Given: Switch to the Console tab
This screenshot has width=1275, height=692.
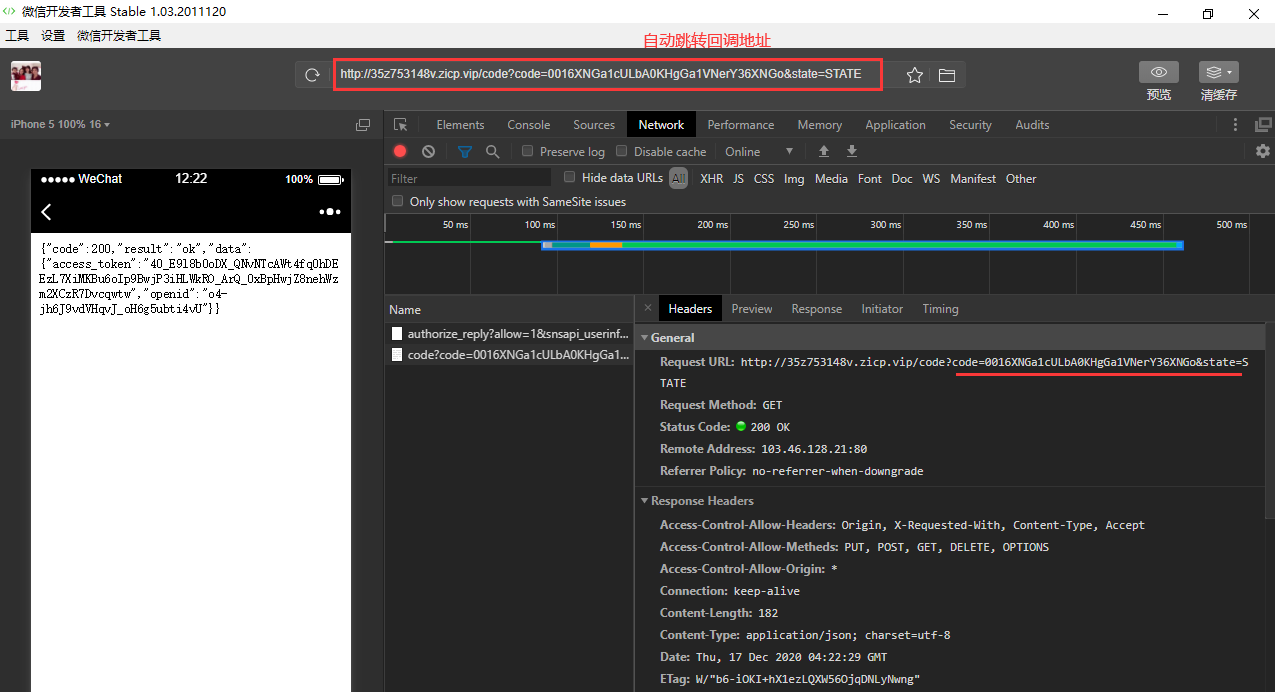Looking at the screenshot, I should [x=528, y=125].
